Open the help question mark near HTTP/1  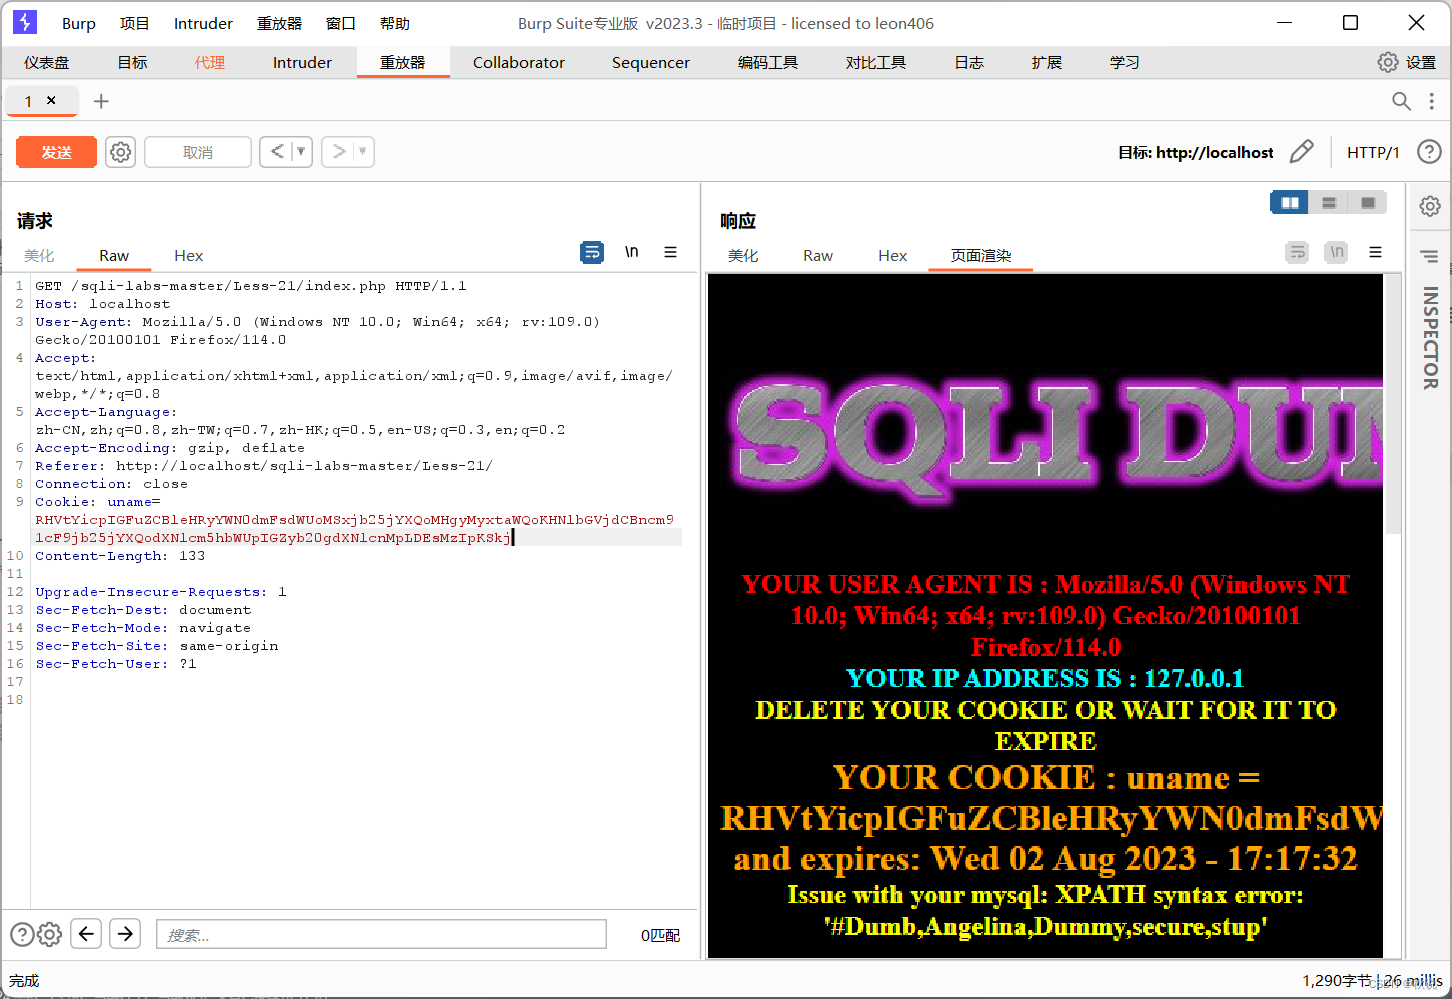pyautogui.click(x=1430, y=152)
